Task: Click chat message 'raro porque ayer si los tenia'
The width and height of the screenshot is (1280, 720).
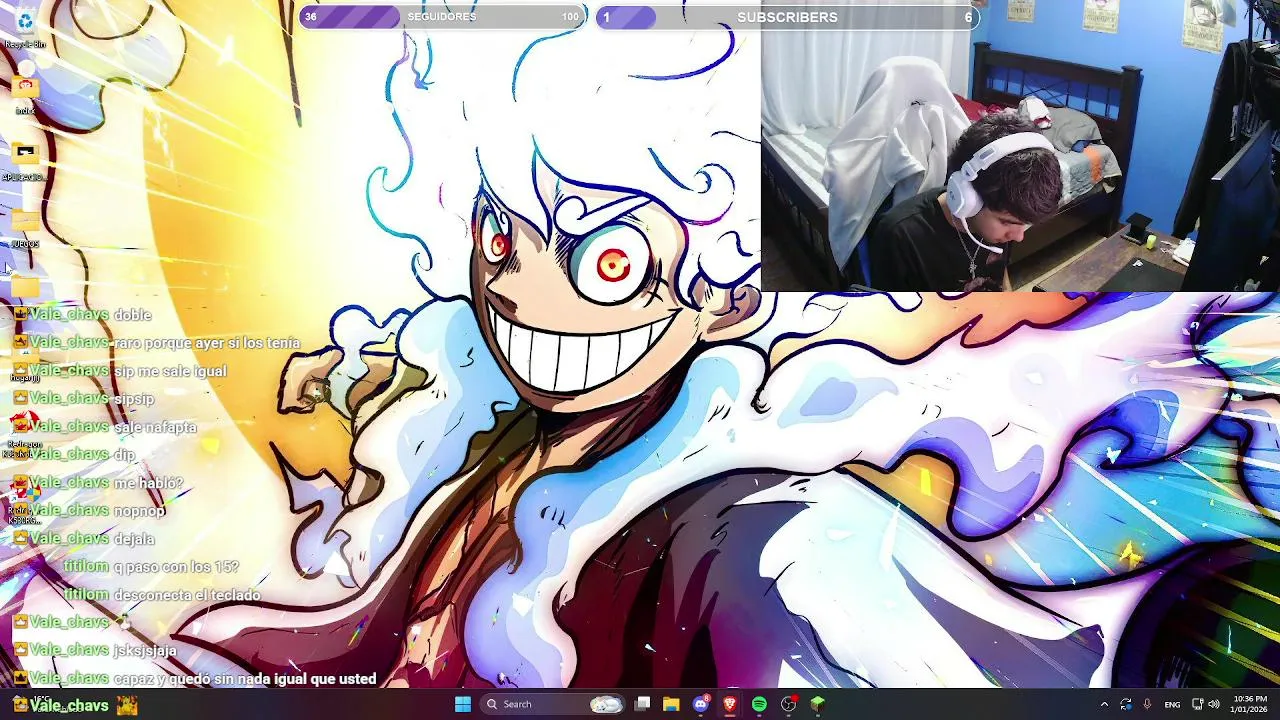Action: click(207, 343)
